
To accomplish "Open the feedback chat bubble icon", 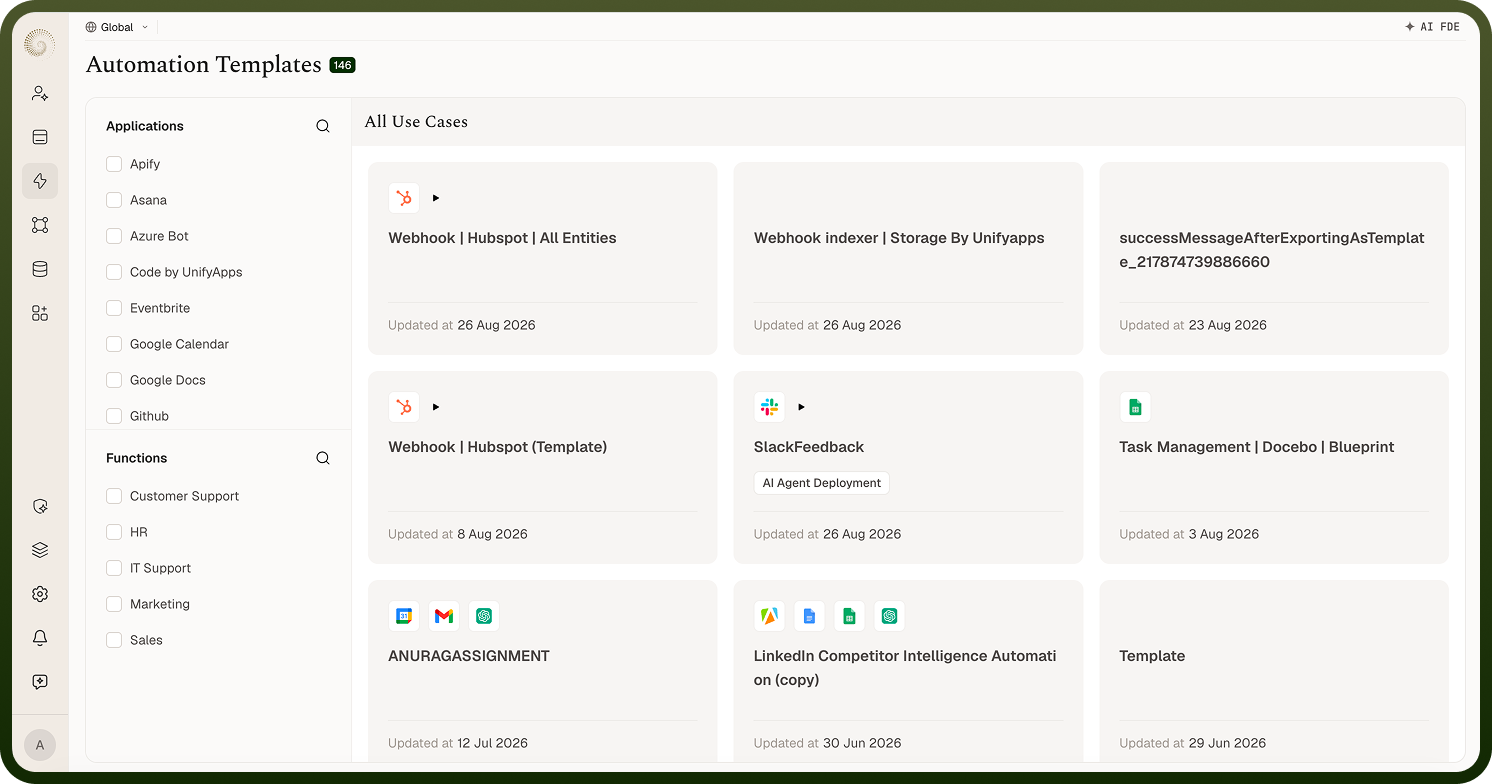I will [40, 682].
